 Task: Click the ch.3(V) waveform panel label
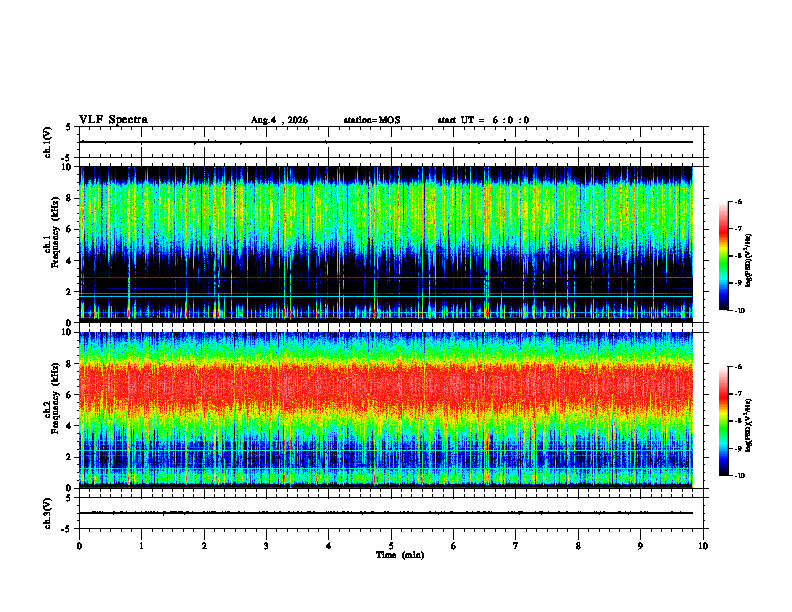(48, 513)
